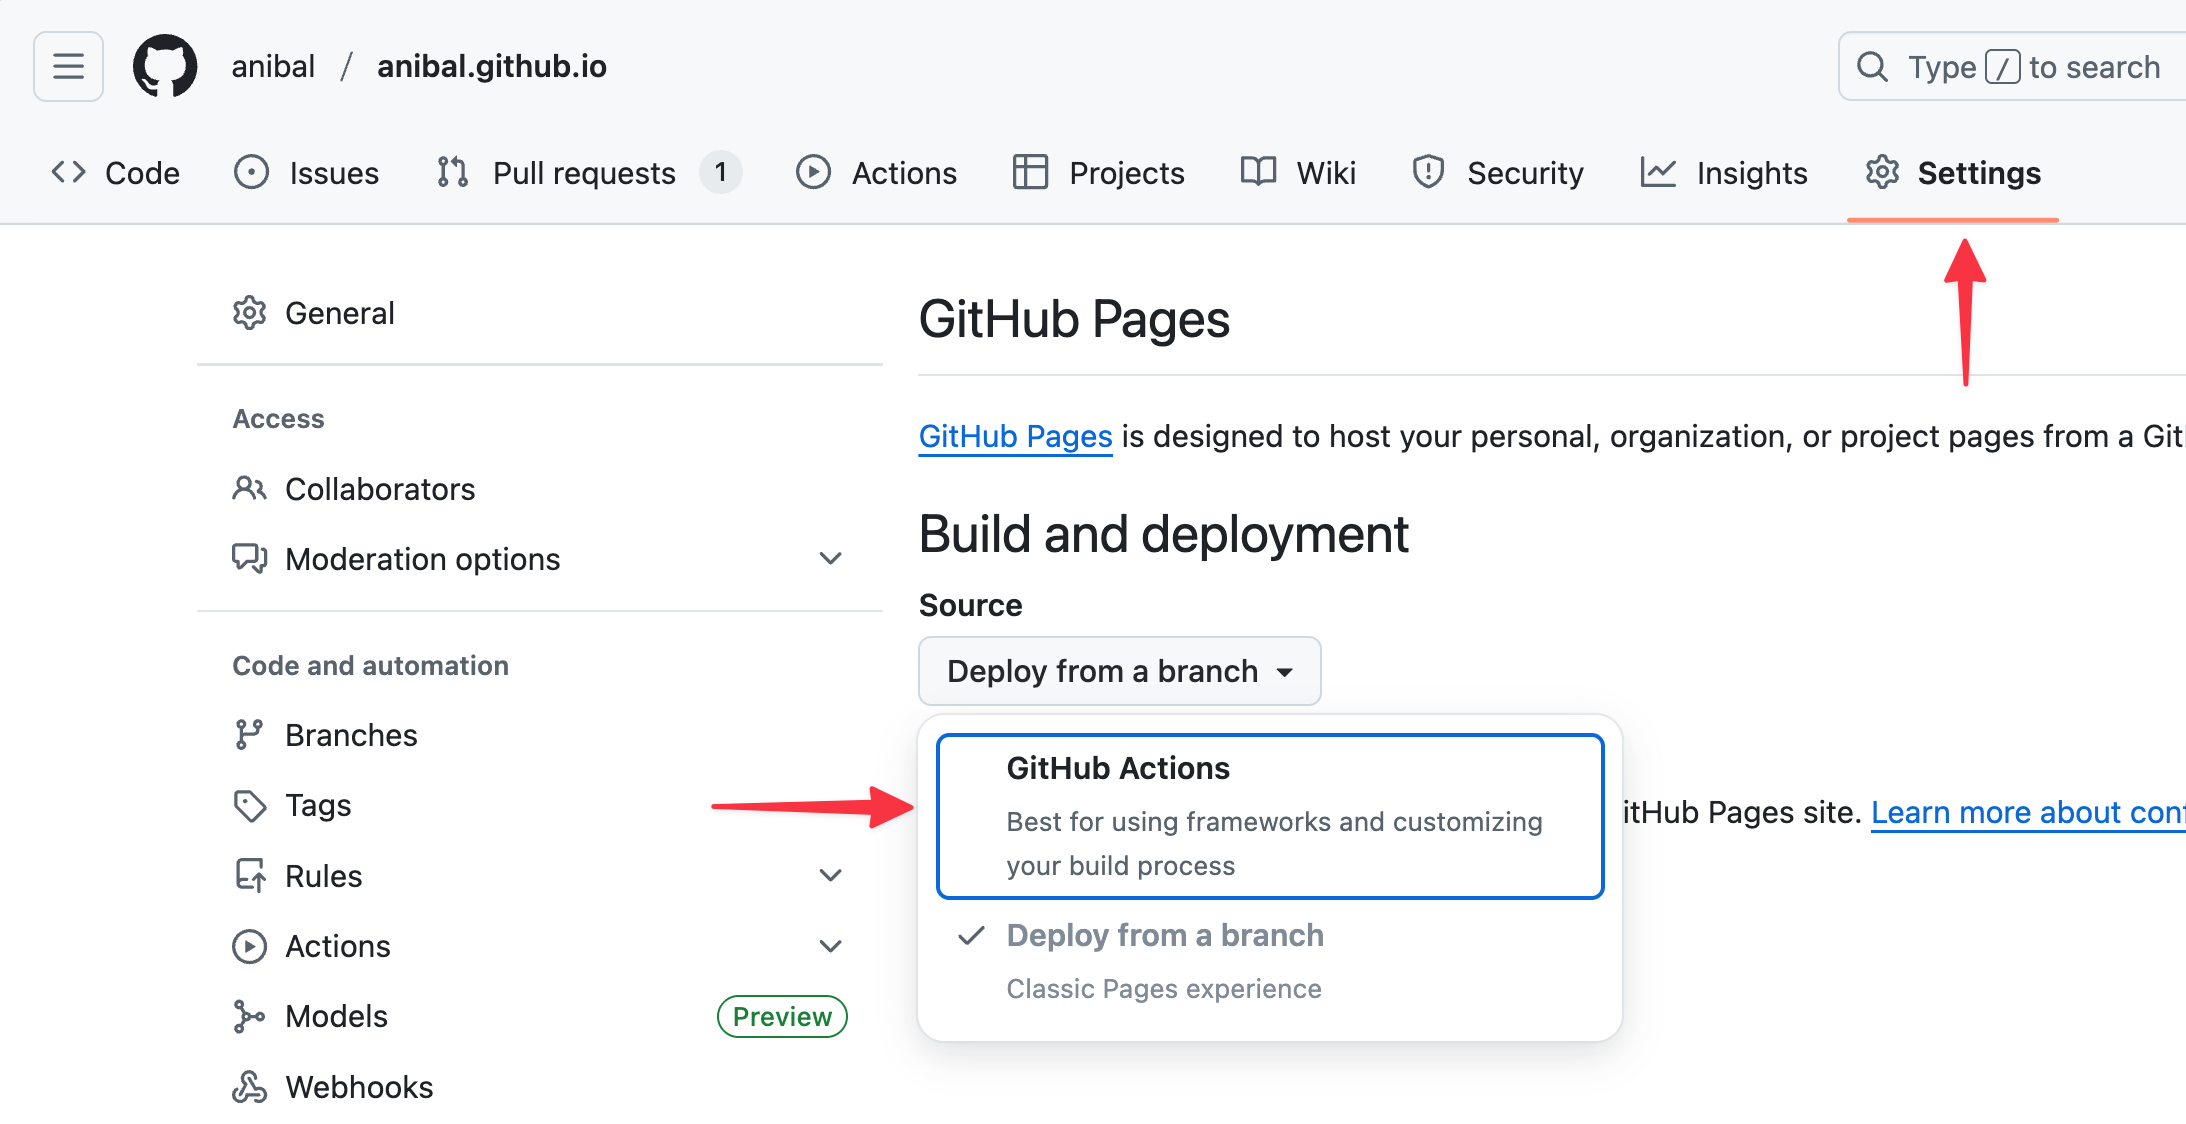Select Deploy from a branch option
2186x1124 pixels.
coord(1165,936)
